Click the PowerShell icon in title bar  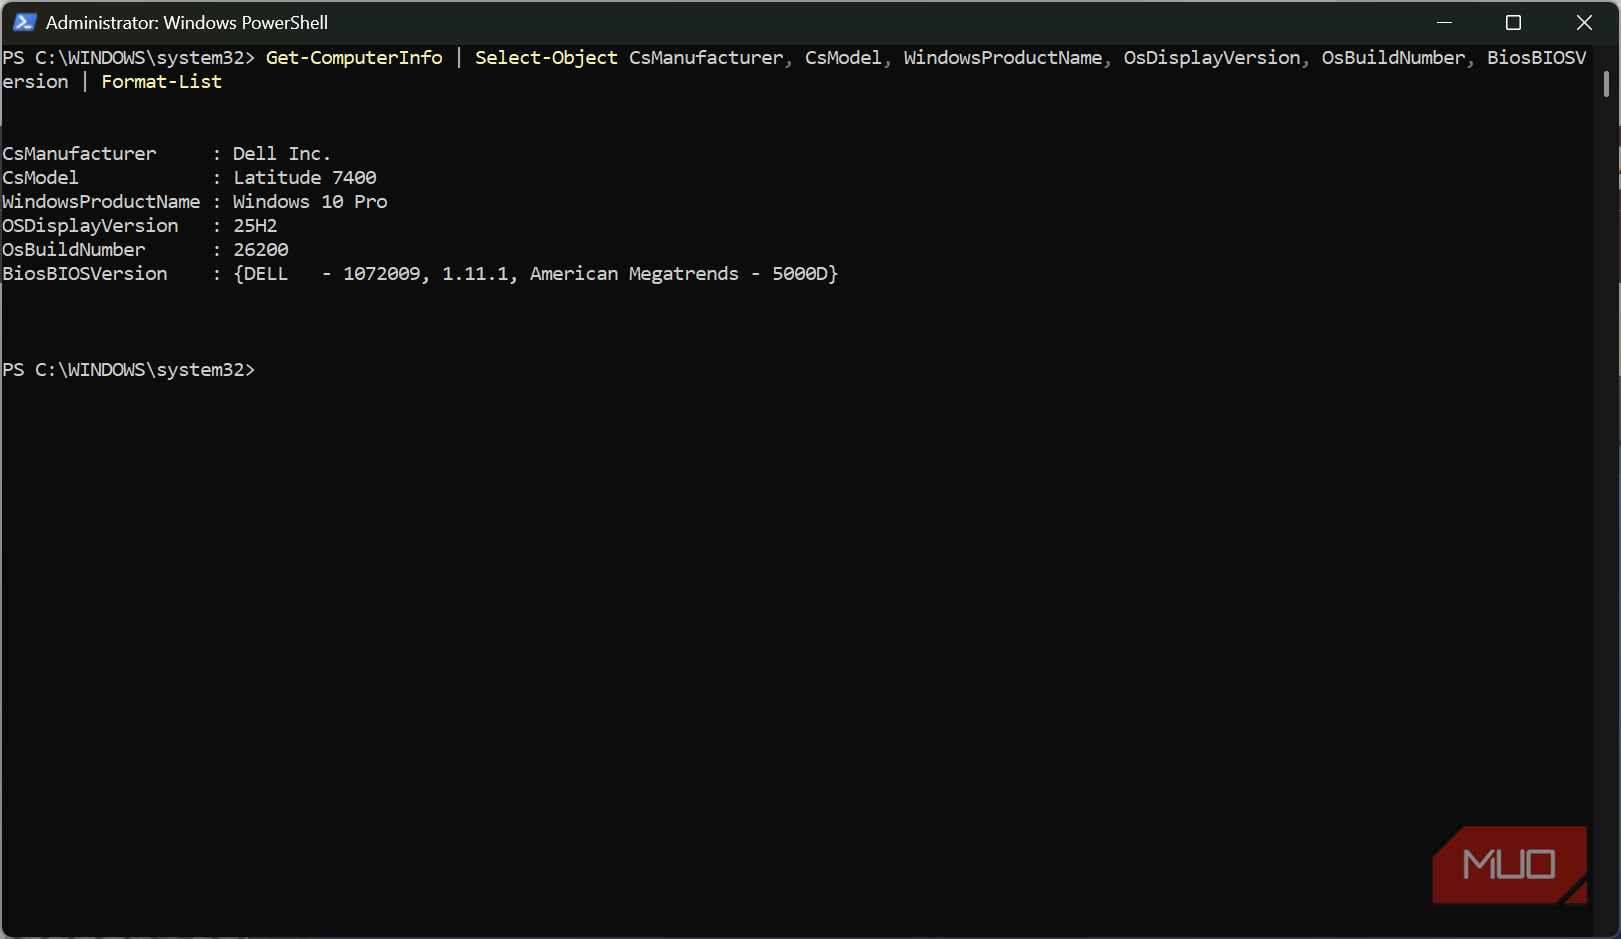[25, 22]
